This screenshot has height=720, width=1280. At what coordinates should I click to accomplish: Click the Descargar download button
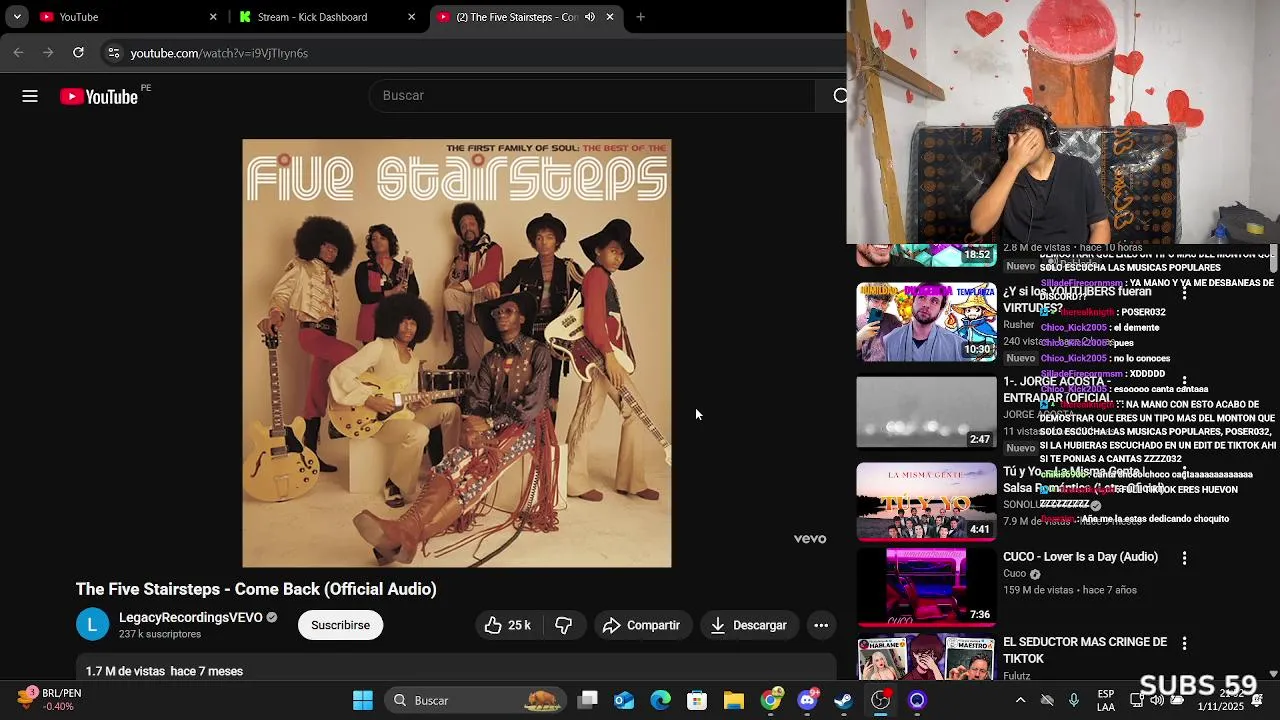(749, 625)
